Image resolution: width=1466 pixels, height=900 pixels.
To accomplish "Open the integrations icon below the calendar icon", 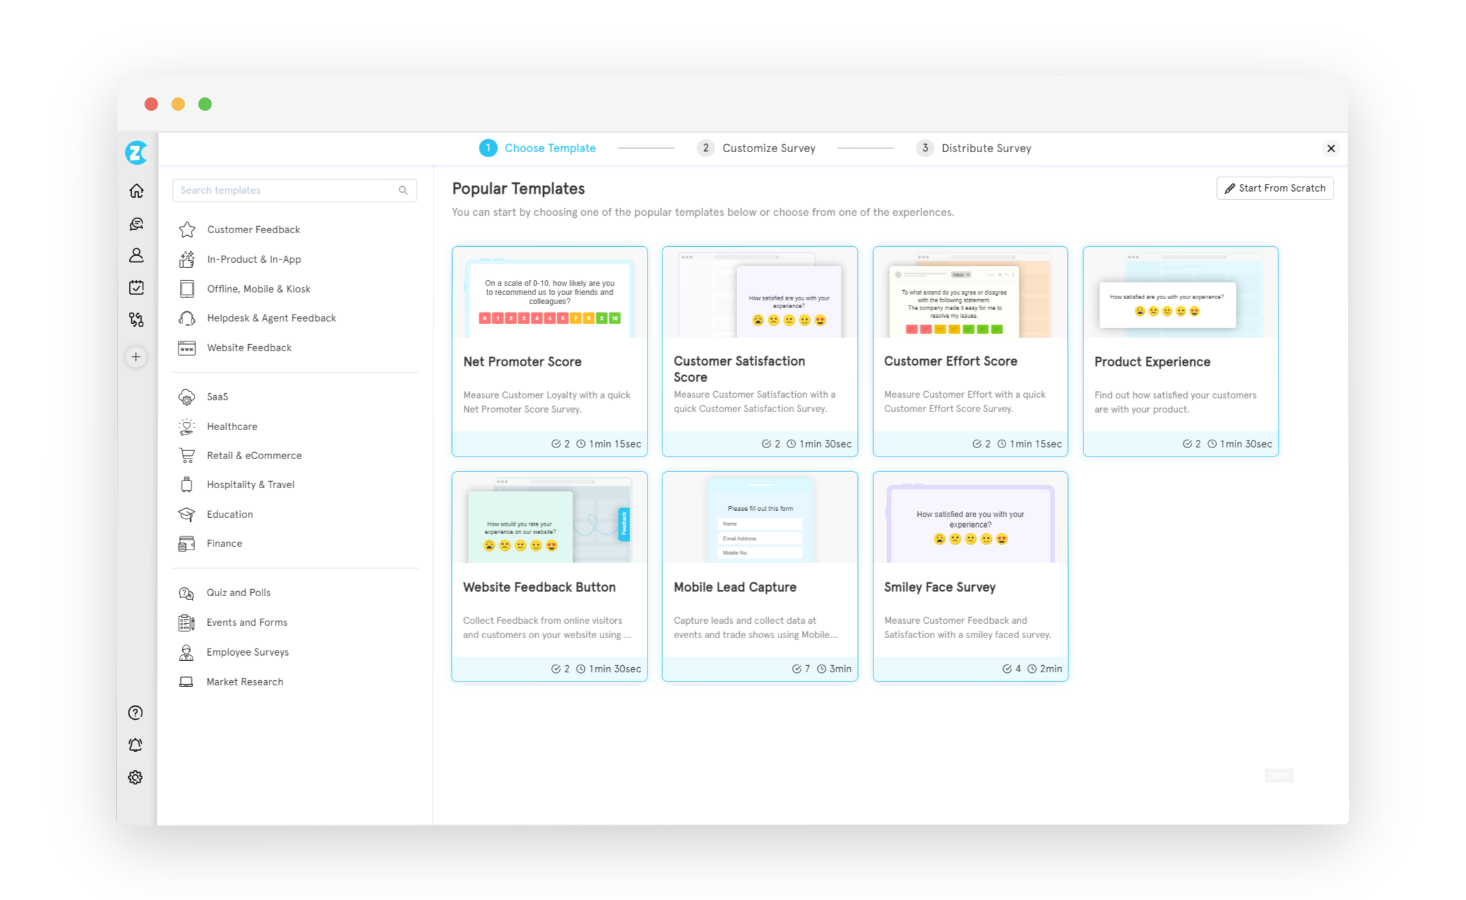I will click(136, 319).
